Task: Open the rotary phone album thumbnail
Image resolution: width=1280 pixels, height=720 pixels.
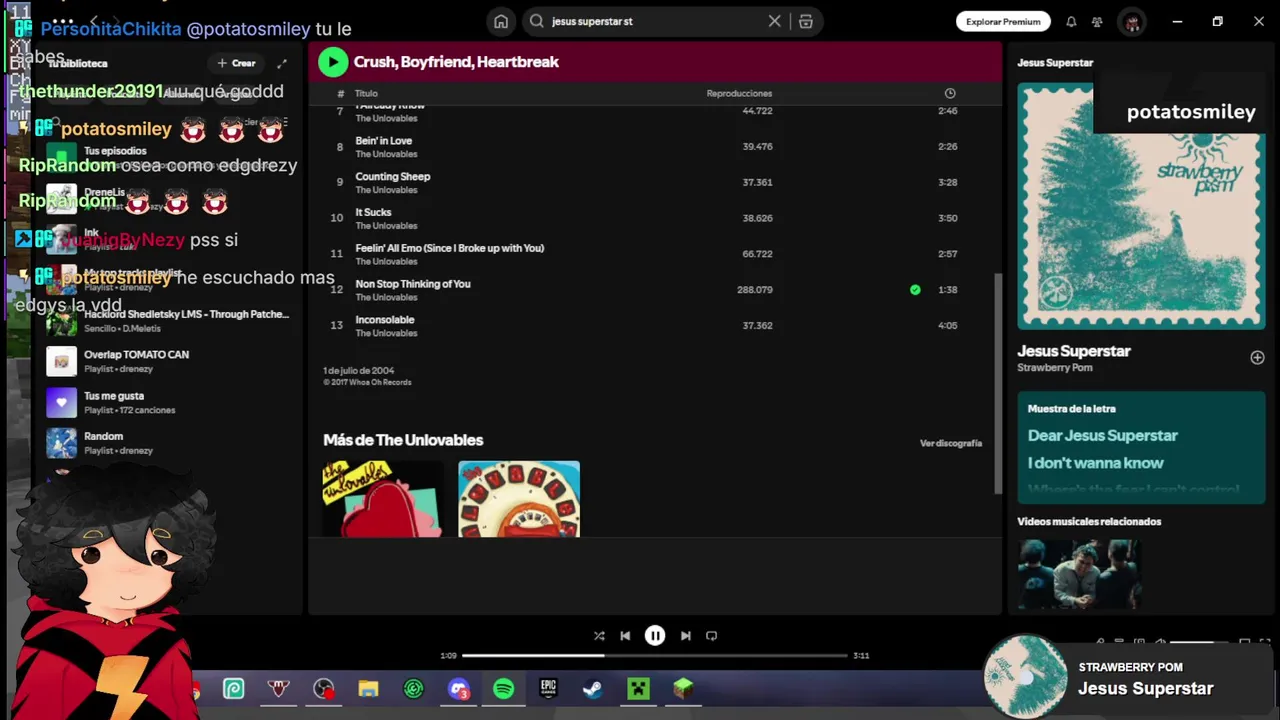Action: point(519,499)
